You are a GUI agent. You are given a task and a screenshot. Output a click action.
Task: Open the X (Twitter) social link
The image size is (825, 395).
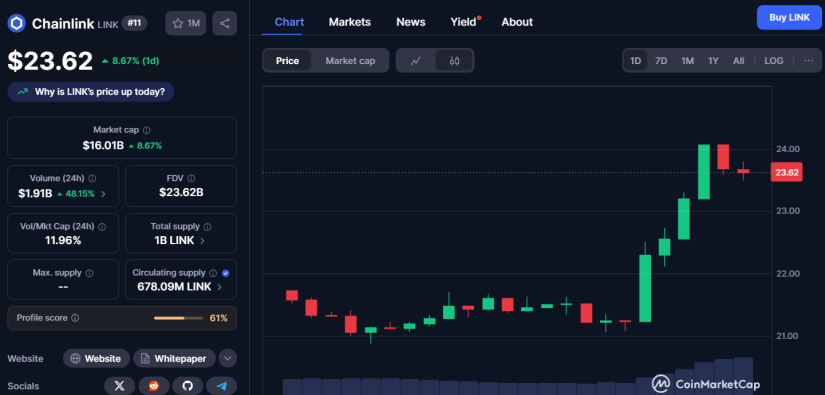click(x=119, y=386)
